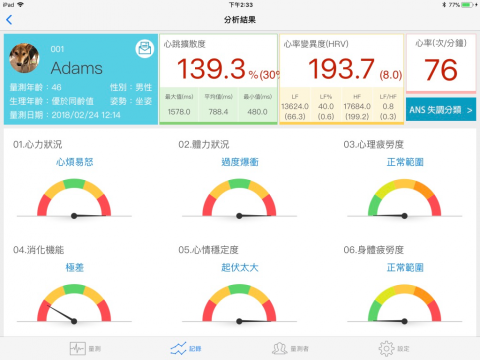Tap the 姿勢：坐姿 field

click(x=131, y=101)
